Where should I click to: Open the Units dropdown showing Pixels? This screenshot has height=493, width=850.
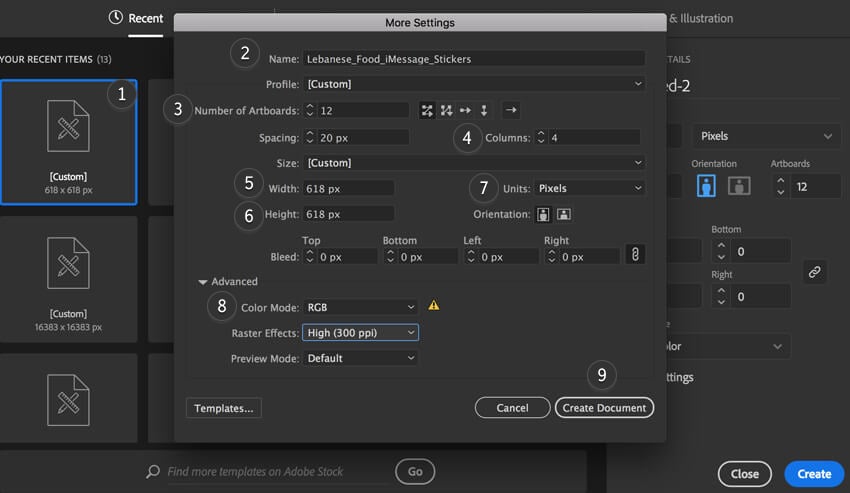pos(590,188)
